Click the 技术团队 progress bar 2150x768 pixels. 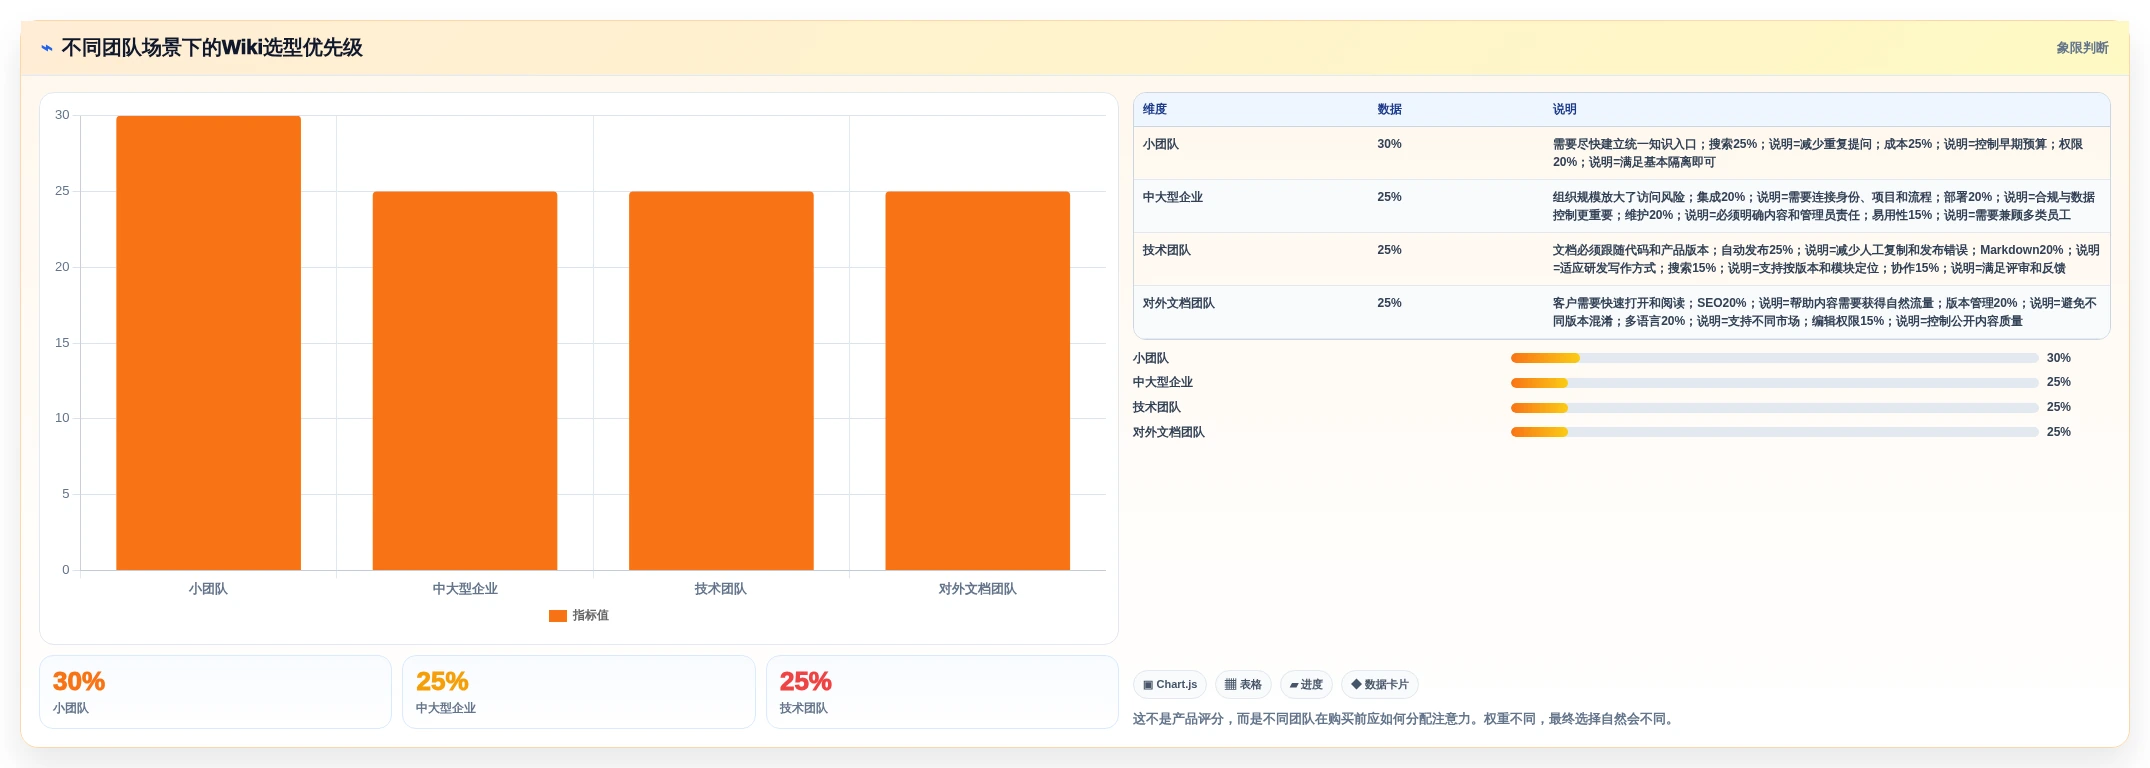coord(1774,407)
